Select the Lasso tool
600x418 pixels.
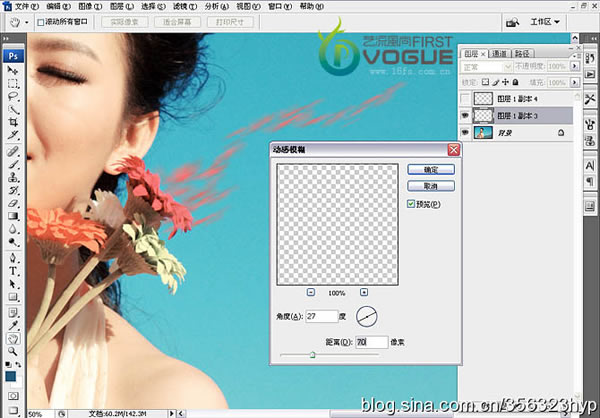coord(13,96)
